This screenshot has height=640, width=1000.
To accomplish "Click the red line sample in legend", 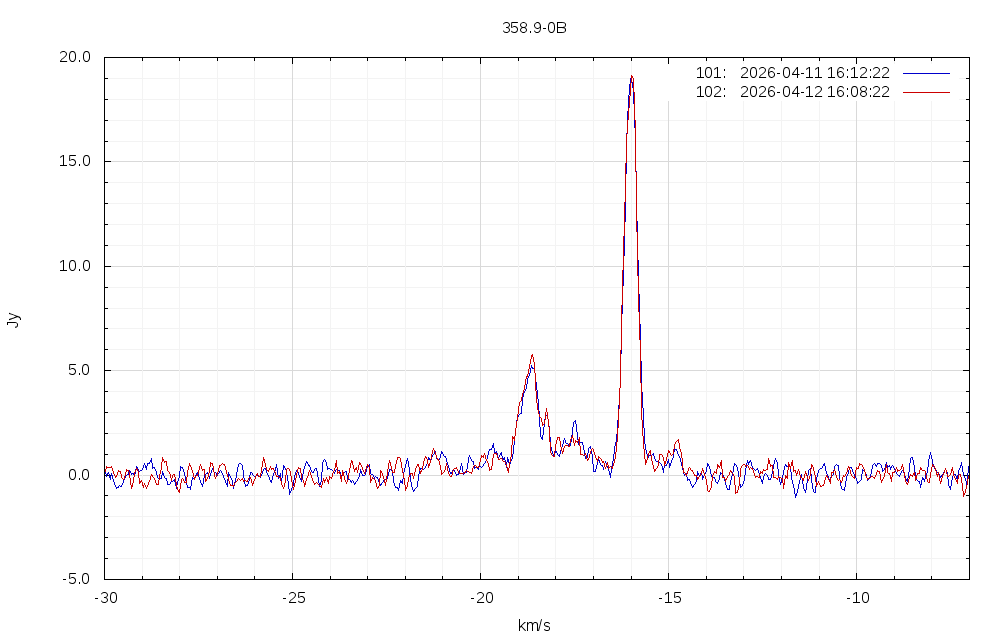I will point(925,92).
